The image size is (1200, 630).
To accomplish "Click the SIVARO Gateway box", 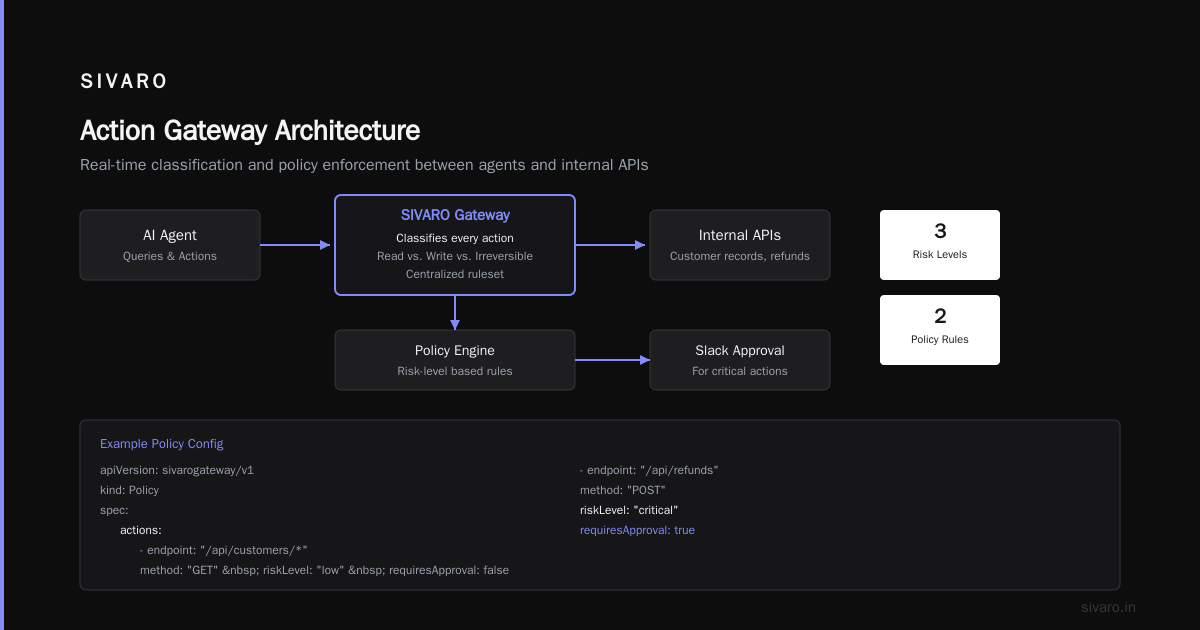I will pyautogui.click(x=455, y=245).
